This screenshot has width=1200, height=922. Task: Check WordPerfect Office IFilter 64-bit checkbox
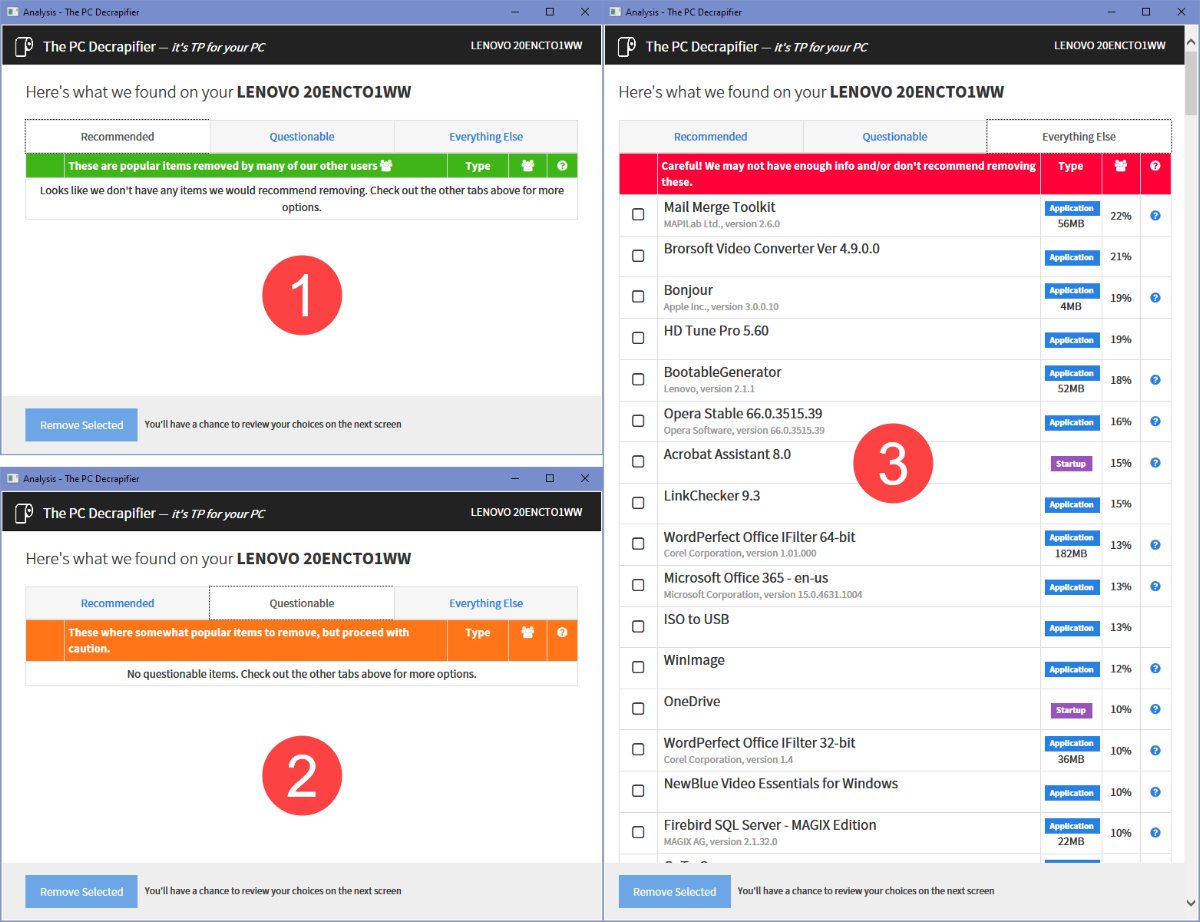[x=638, y=545]
